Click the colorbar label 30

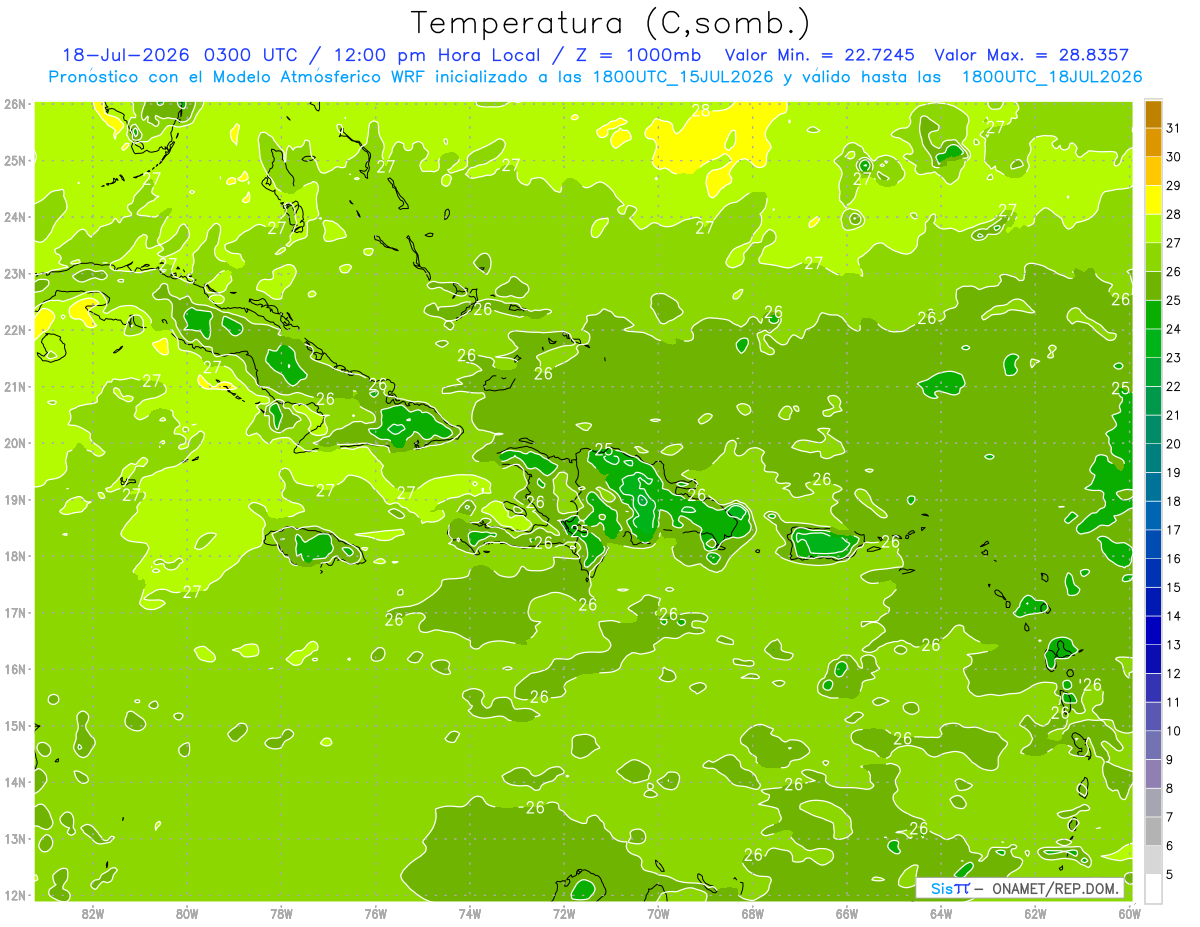1174,157
